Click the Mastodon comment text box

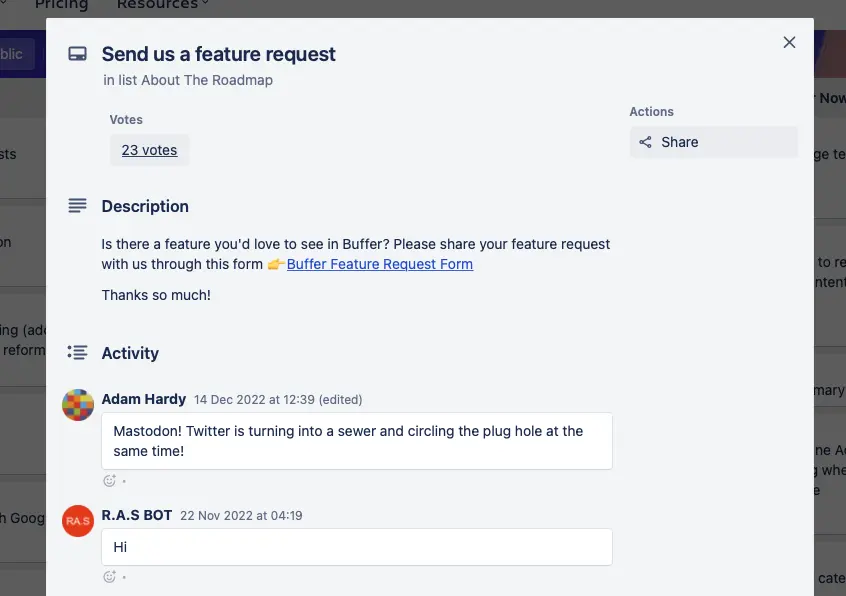[x=356, y=441]
